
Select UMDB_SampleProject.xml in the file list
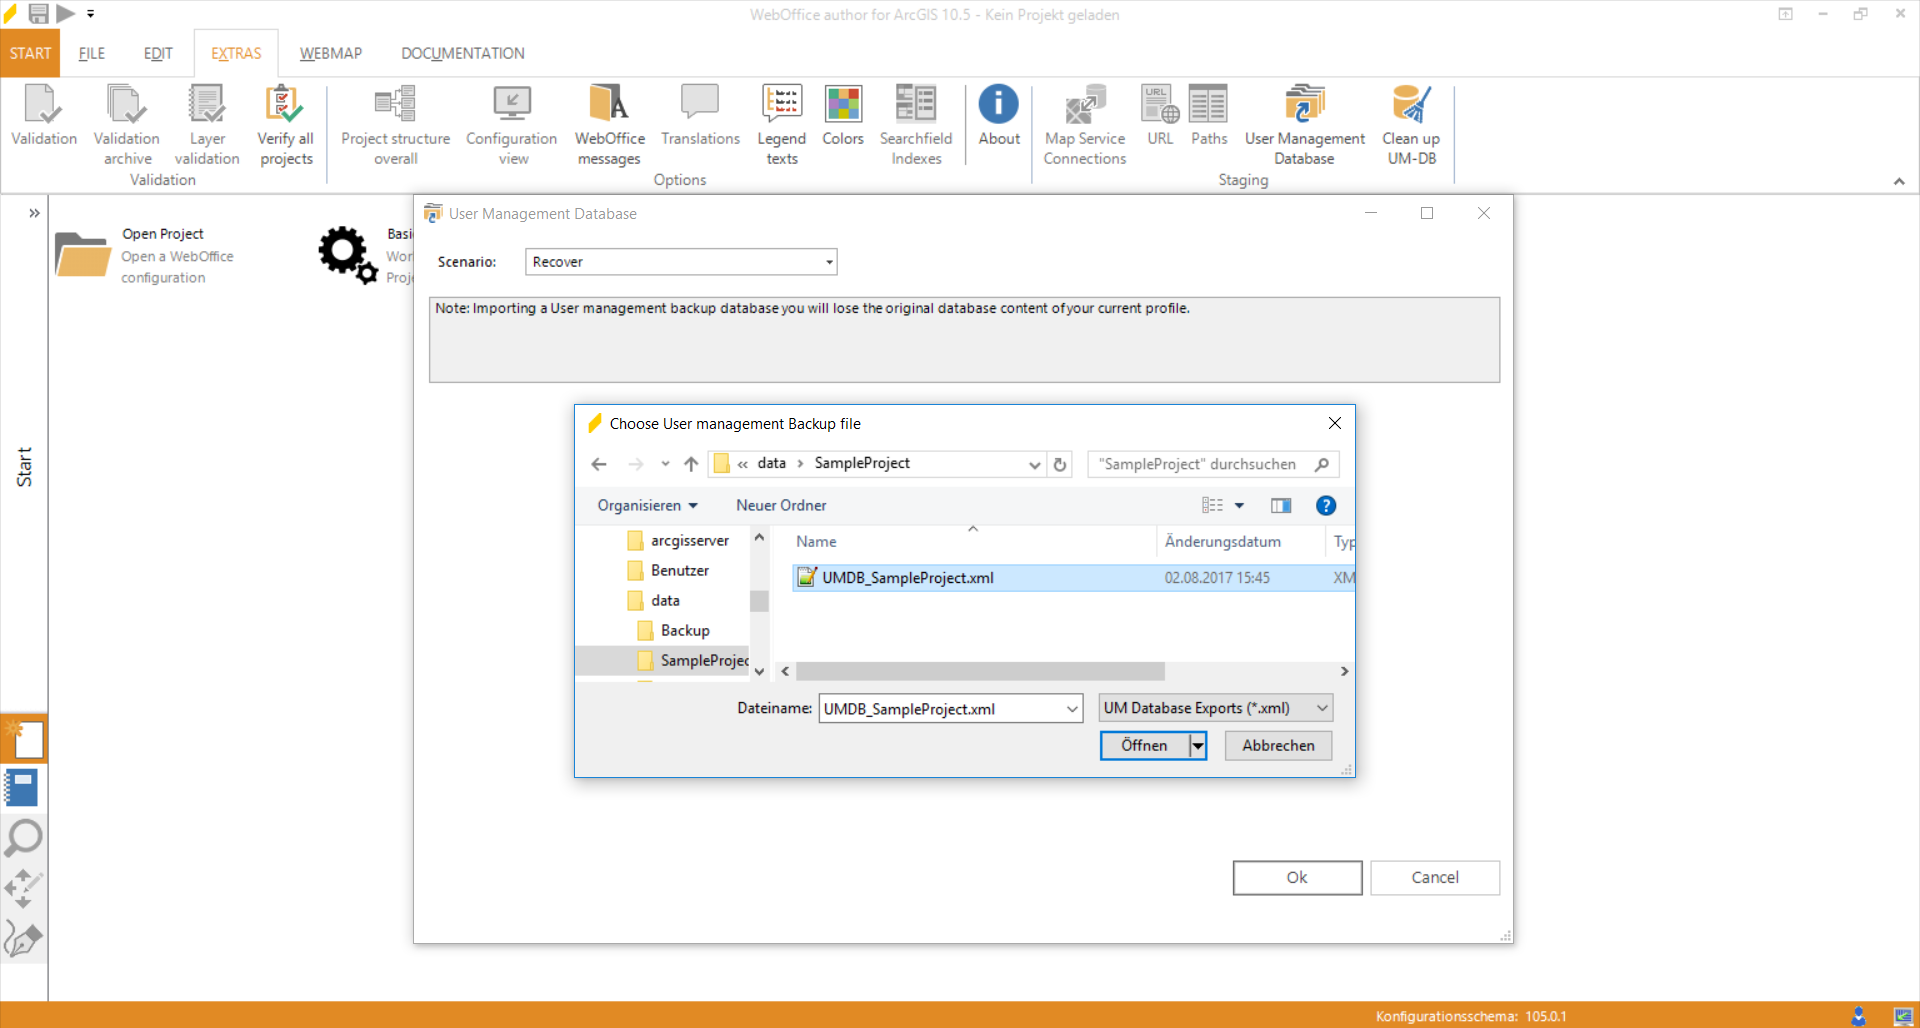(x=906, y=577)
